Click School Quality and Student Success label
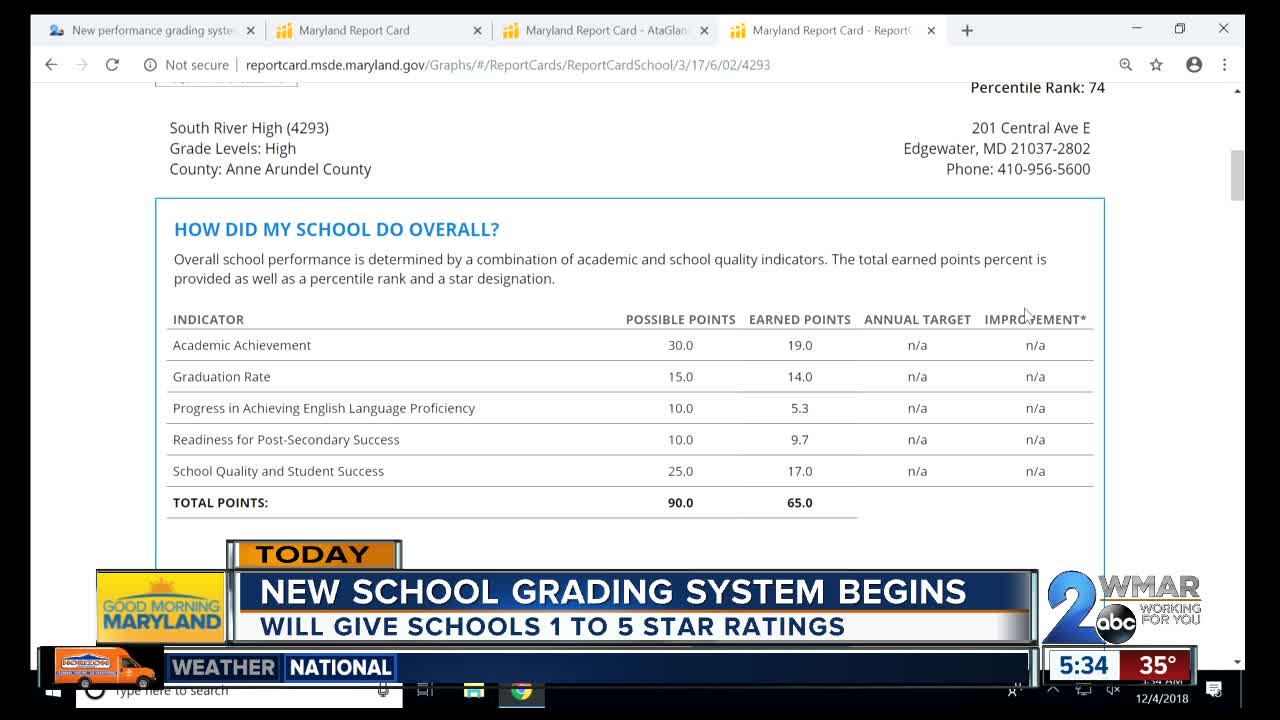The image size is (1280, 720). pyautogui.click(x=278, y=471)
